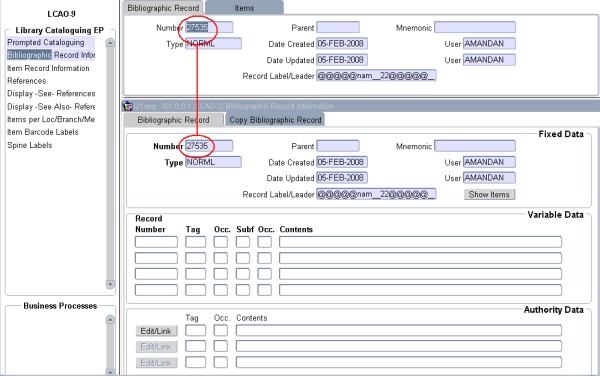Select the lower Bibliographic Record tab

coord(173,120)
